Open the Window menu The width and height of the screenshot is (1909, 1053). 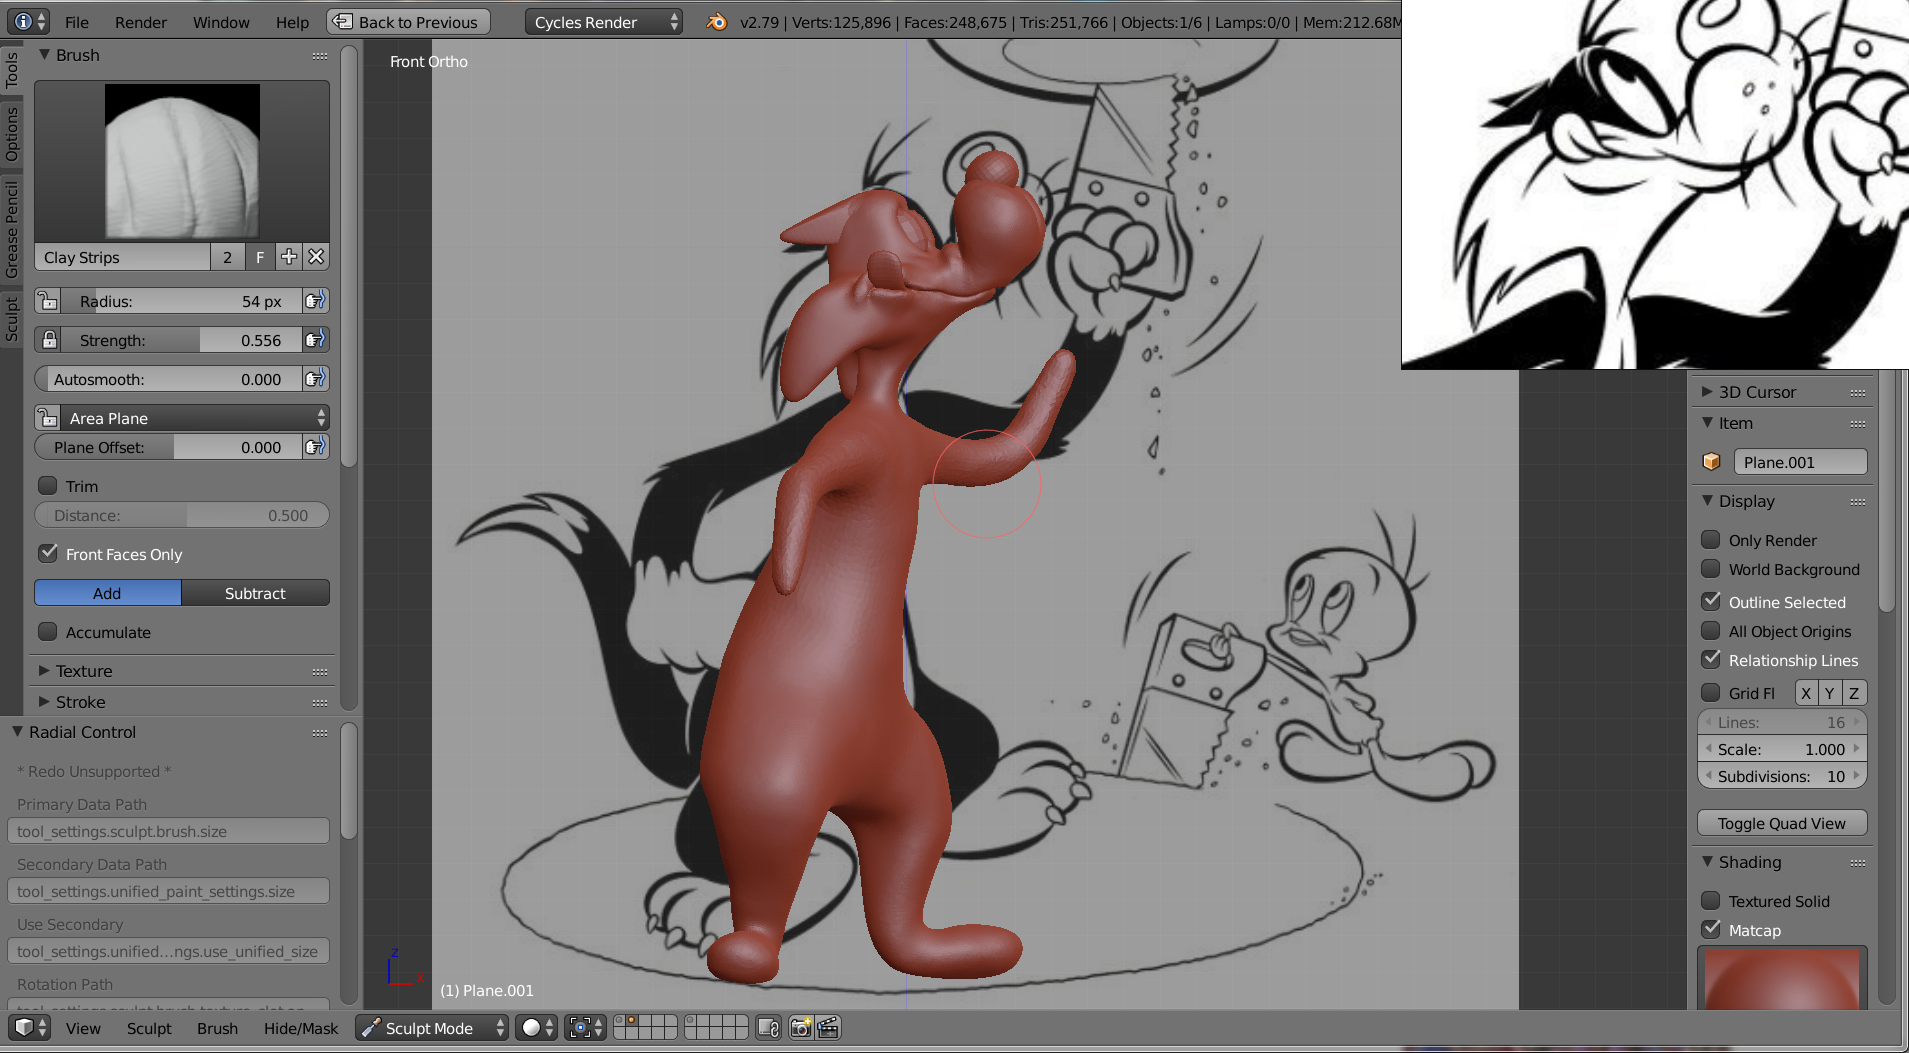(221, 22)
